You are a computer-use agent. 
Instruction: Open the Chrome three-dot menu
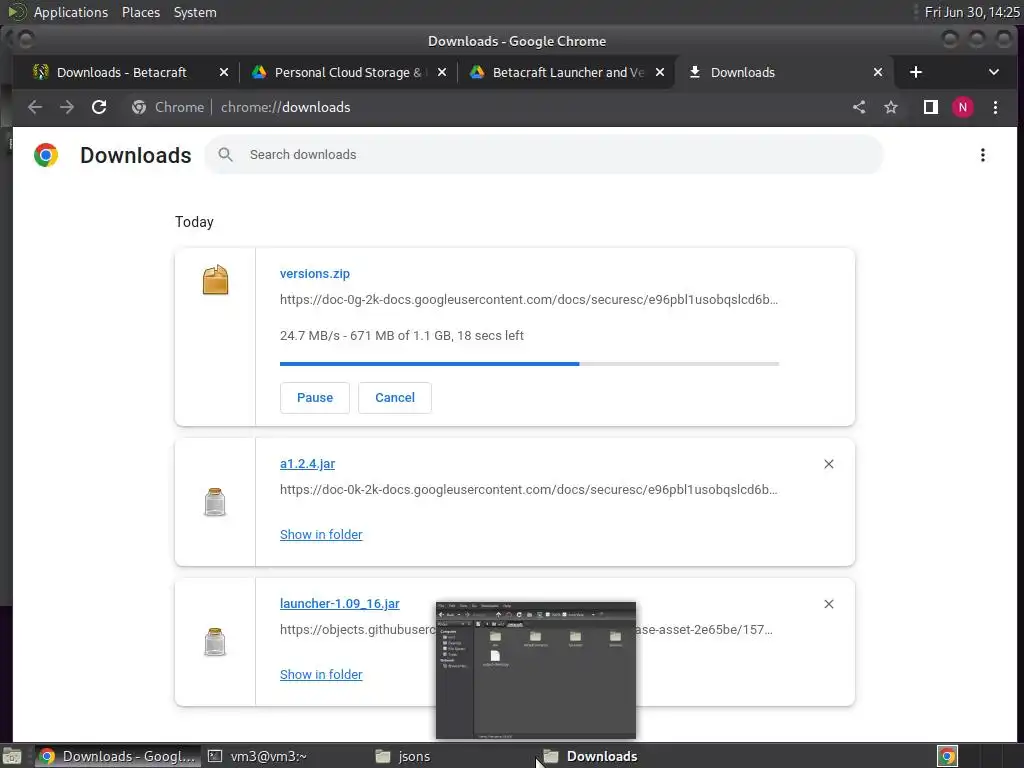point(995,107)
